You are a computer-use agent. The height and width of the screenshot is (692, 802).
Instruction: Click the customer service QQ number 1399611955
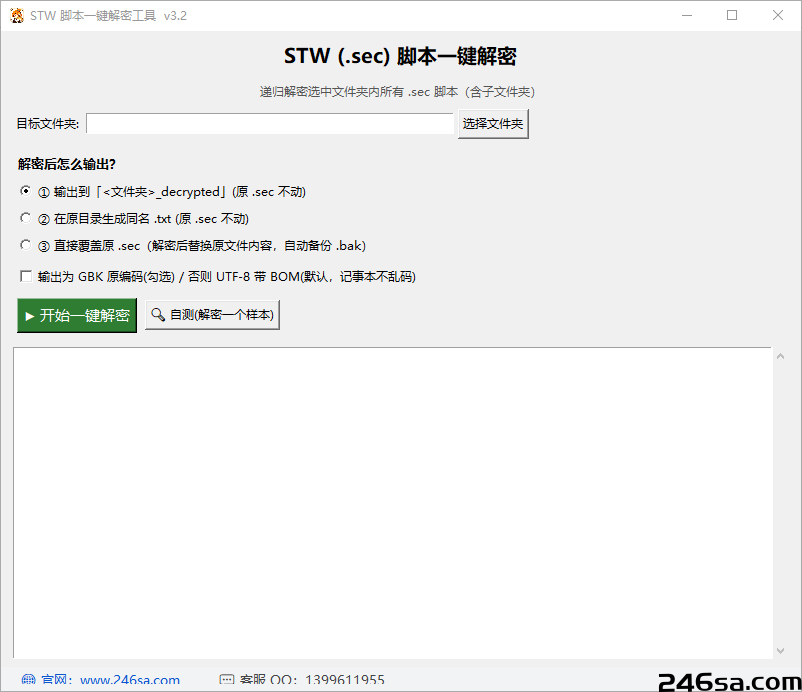(345, 680)
